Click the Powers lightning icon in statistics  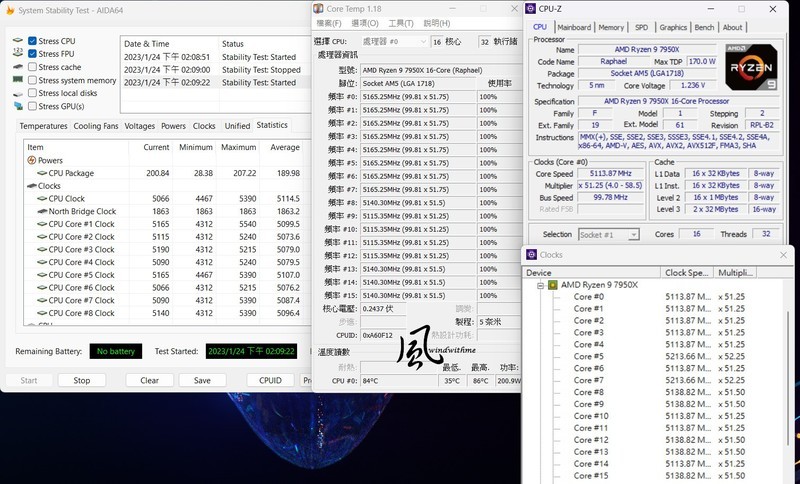(x=32, y=160)
